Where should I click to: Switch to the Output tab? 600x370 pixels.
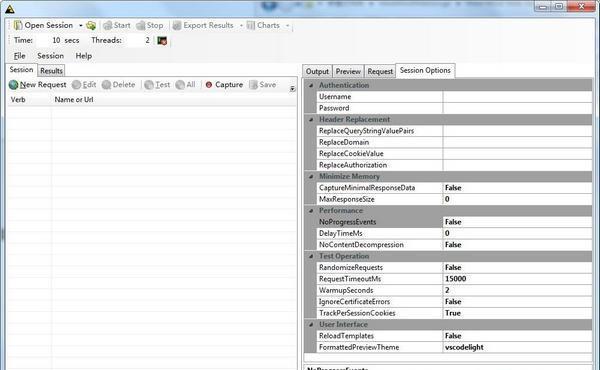pyautogui.click(x=317, y=72)
